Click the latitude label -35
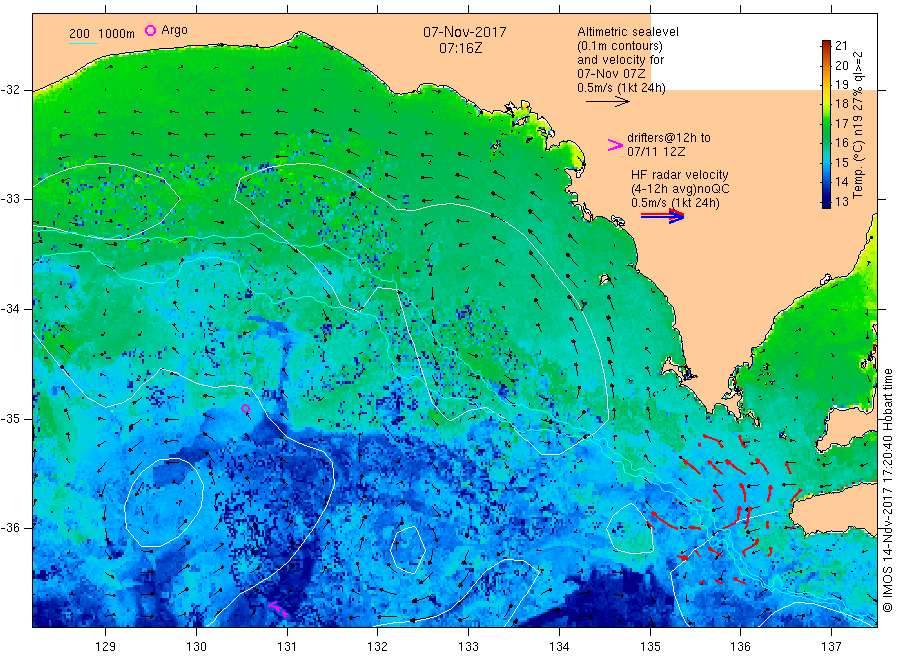 click(x=10, y=418)
